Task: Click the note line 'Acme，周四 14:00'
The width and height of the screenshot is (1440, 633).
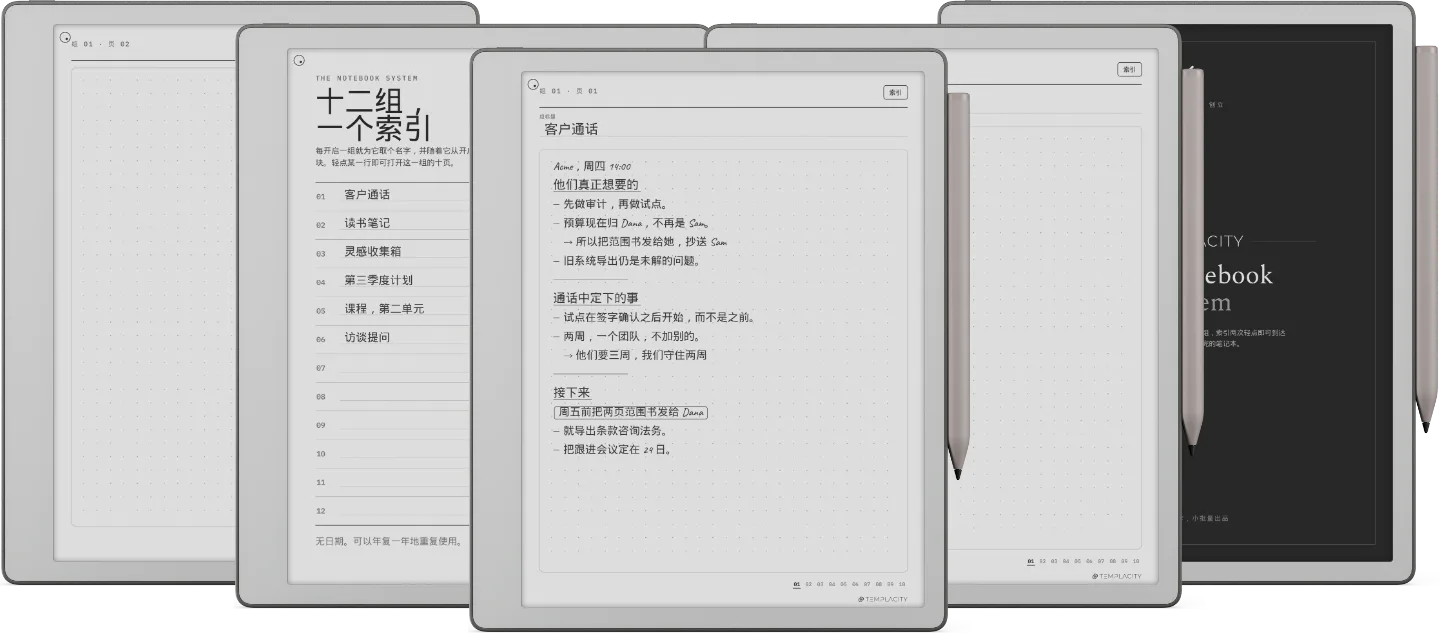Action: [592, 166]
